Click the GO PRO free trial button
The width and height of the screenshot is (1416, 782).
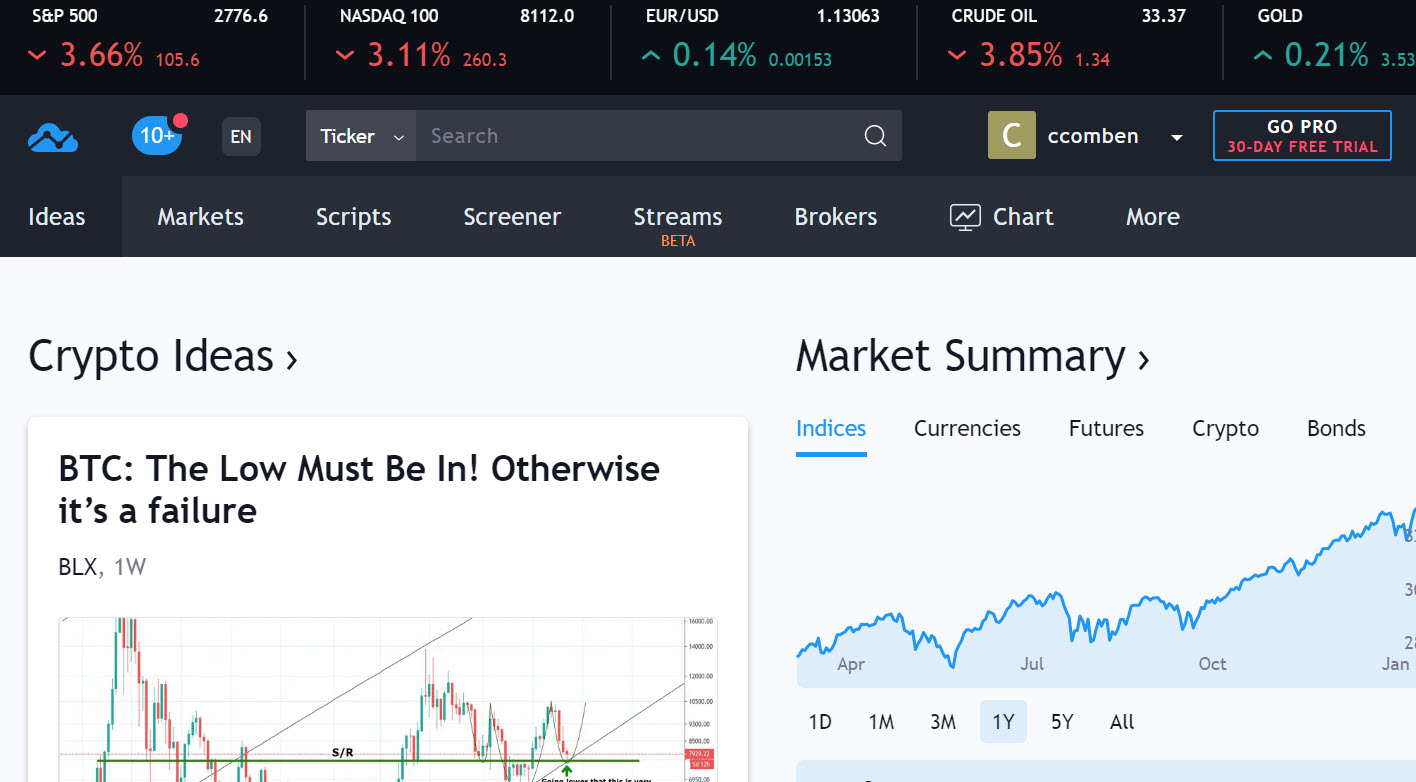coord(1301,135)
